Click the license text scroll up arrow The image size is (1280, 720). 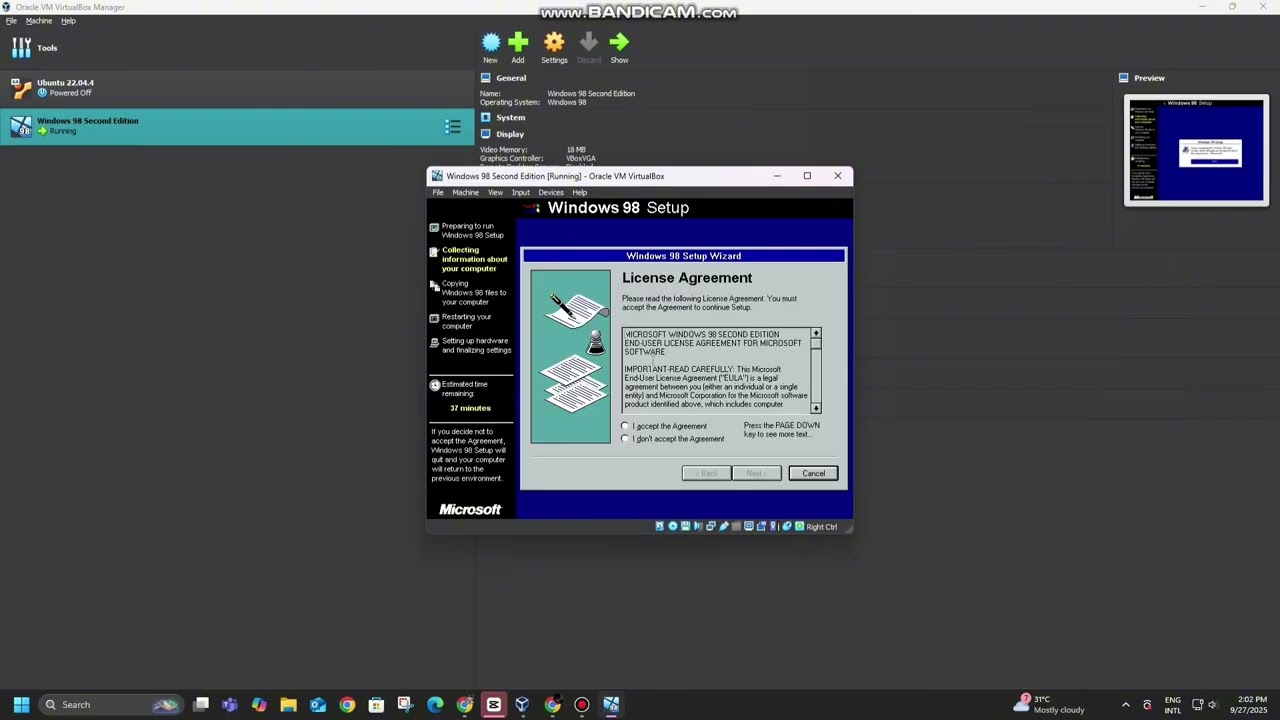click(816, 333)
